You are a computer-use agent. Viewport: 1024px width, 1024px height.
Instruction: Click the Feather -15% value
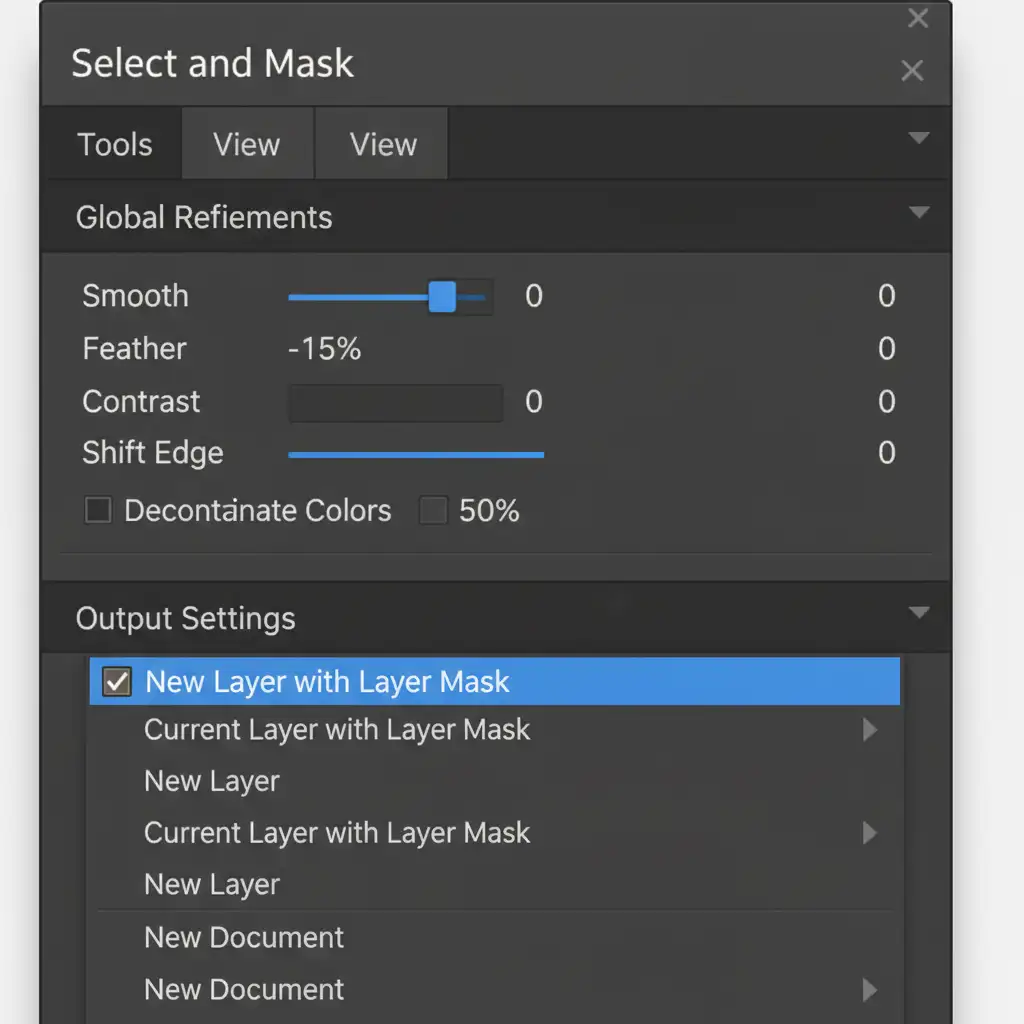click(x=324, y=349)
